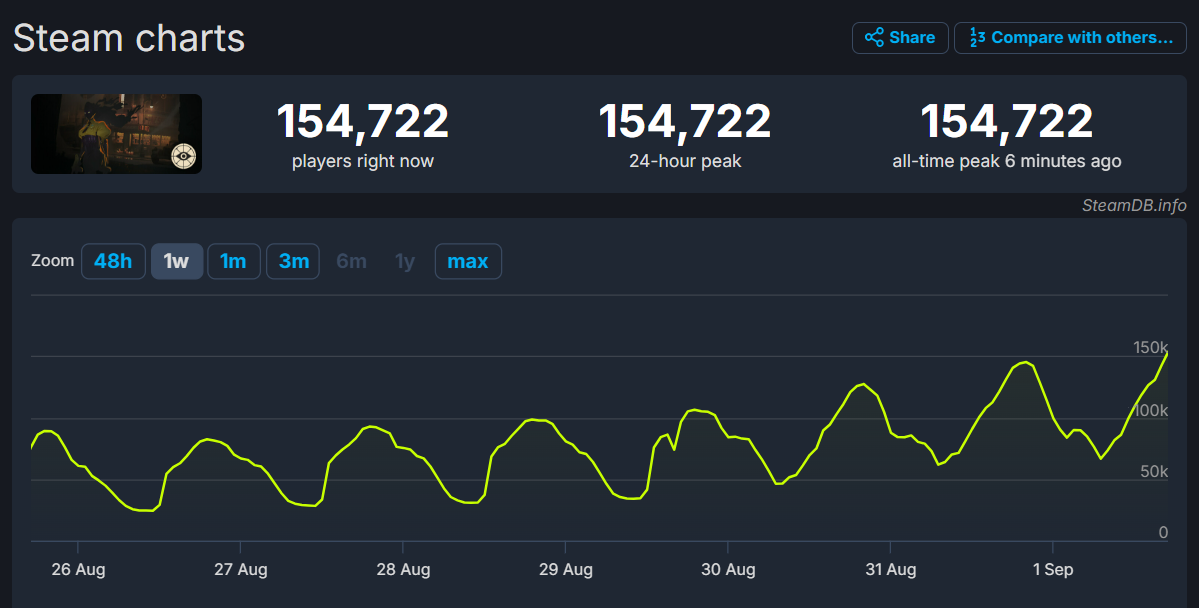Click the 150k y-axis label
This screenshot has height=608, width=1199.
[1151, 348]
